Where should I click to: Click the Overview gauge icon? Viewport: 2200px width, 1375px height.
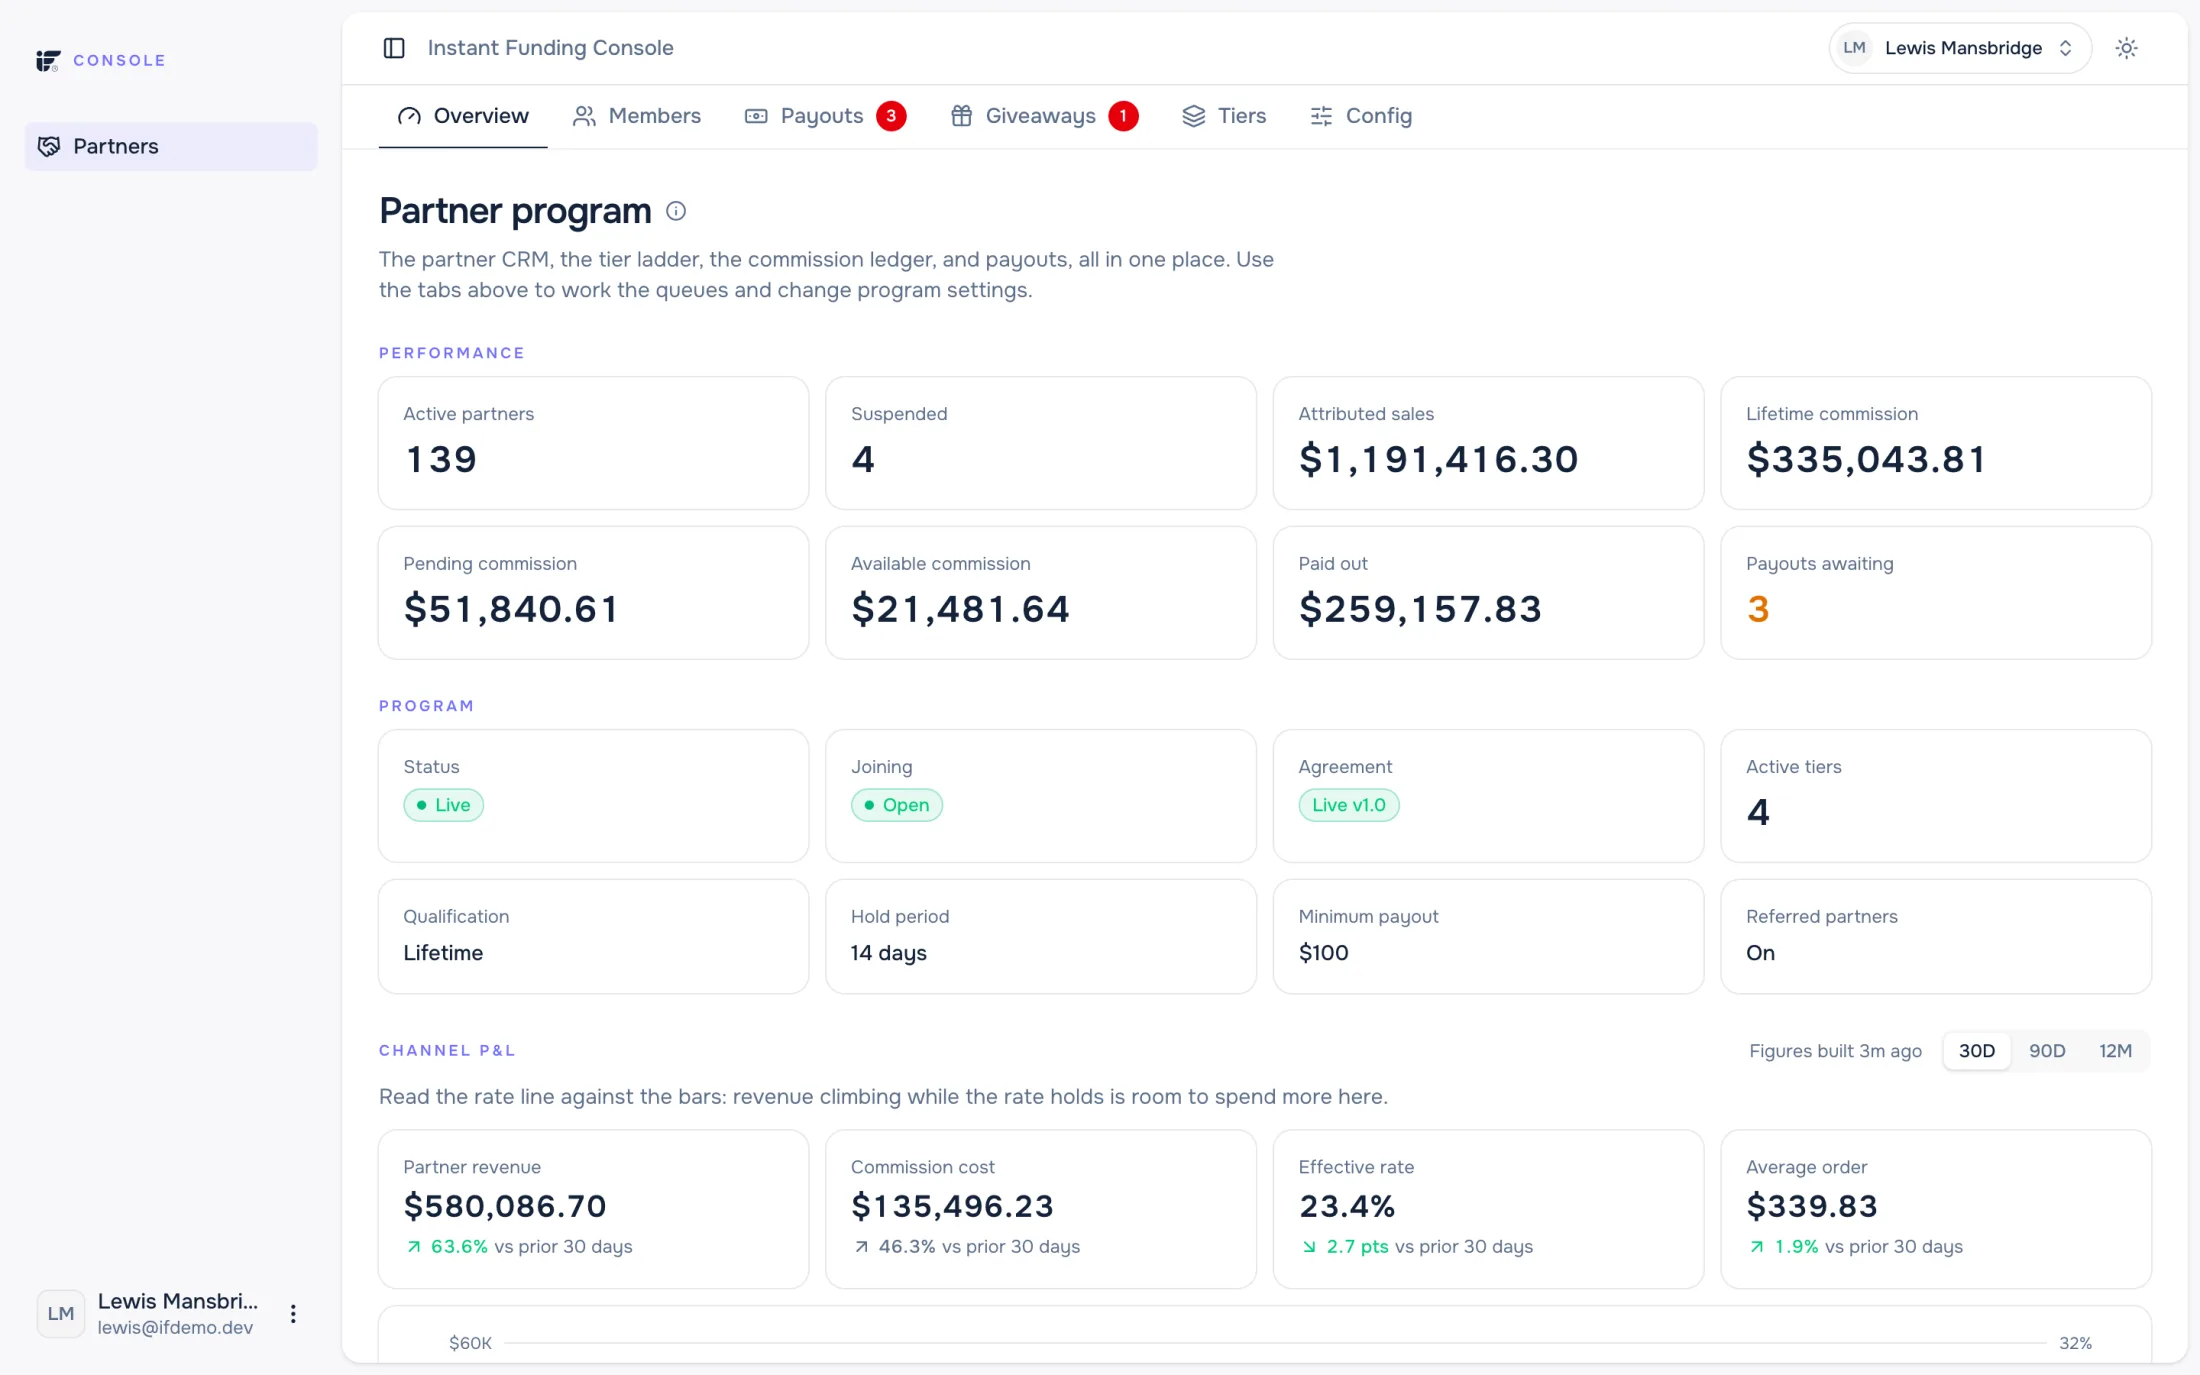point(409,116)
